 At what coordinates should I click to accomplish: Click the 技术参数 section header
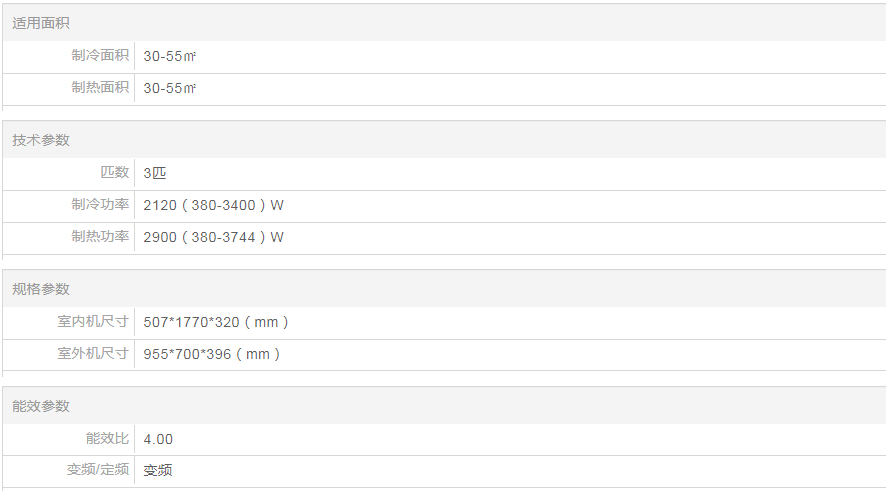[41, 140]
